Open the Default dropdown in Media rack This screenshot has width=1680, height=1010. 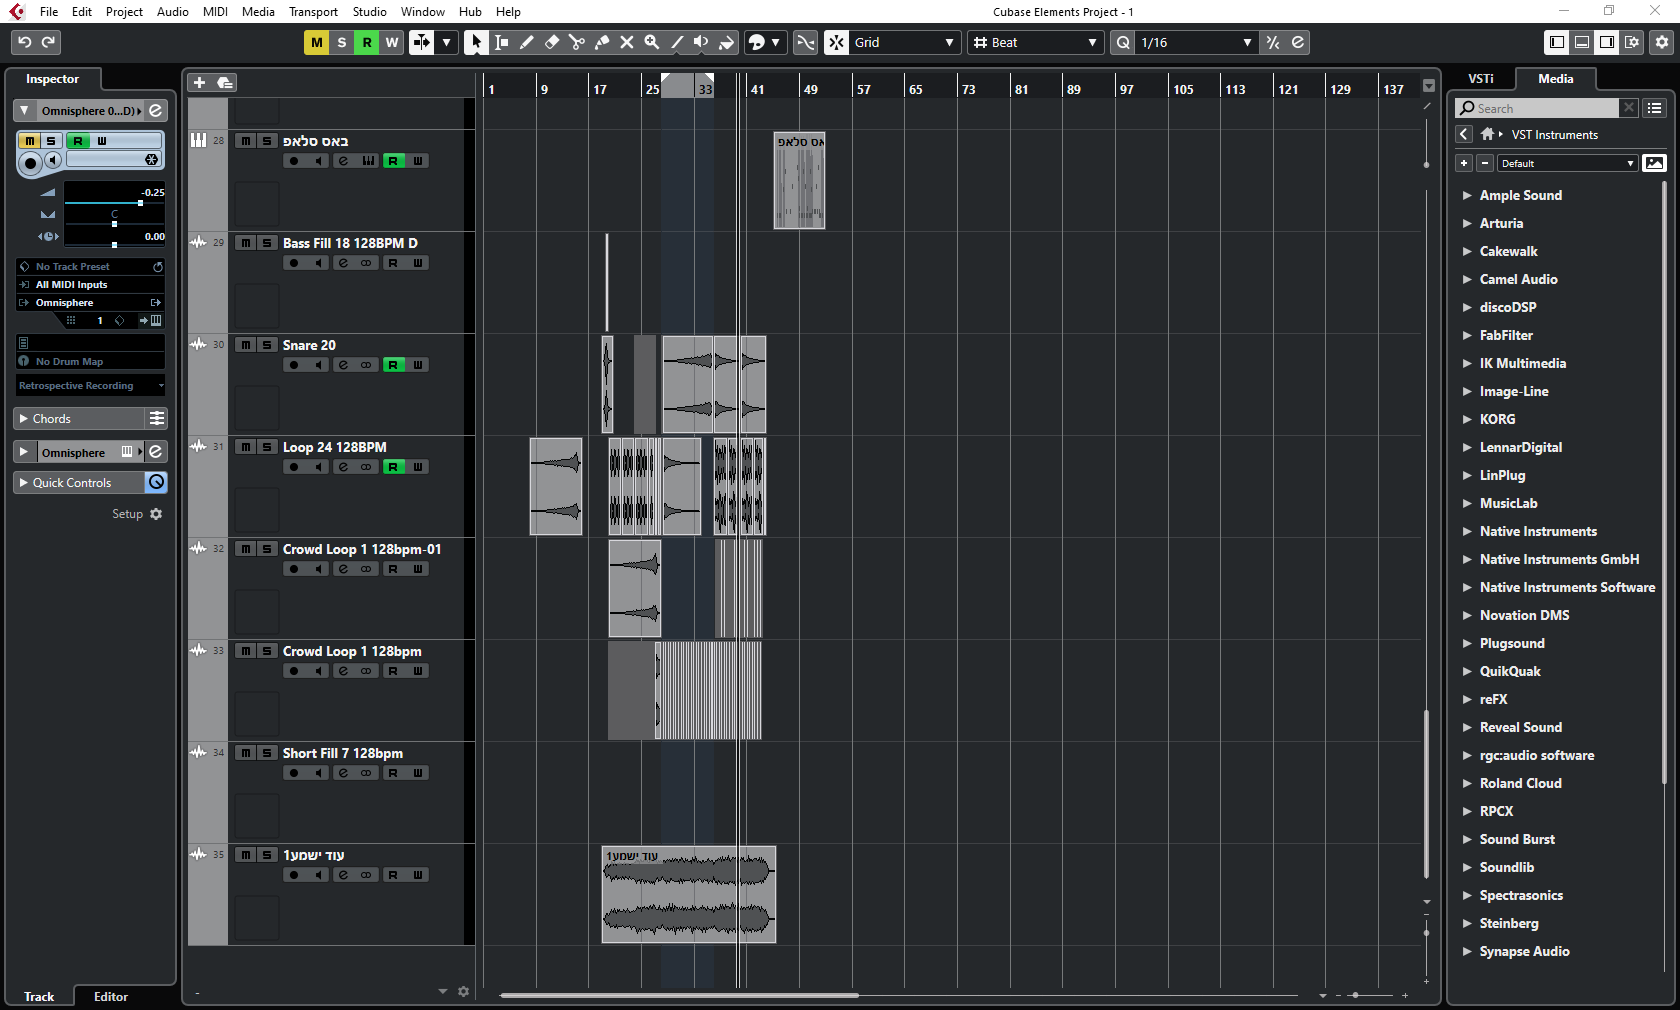(1567, 163)
